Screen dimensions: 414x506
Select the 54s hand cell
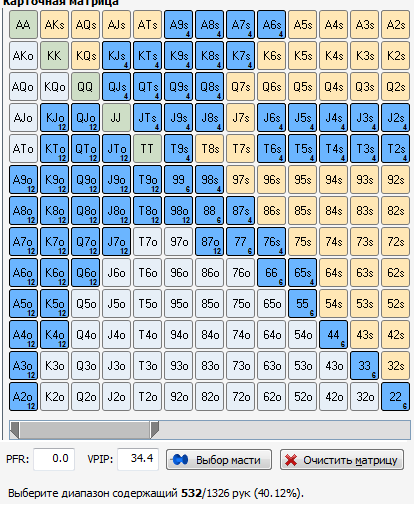point(333,304)
